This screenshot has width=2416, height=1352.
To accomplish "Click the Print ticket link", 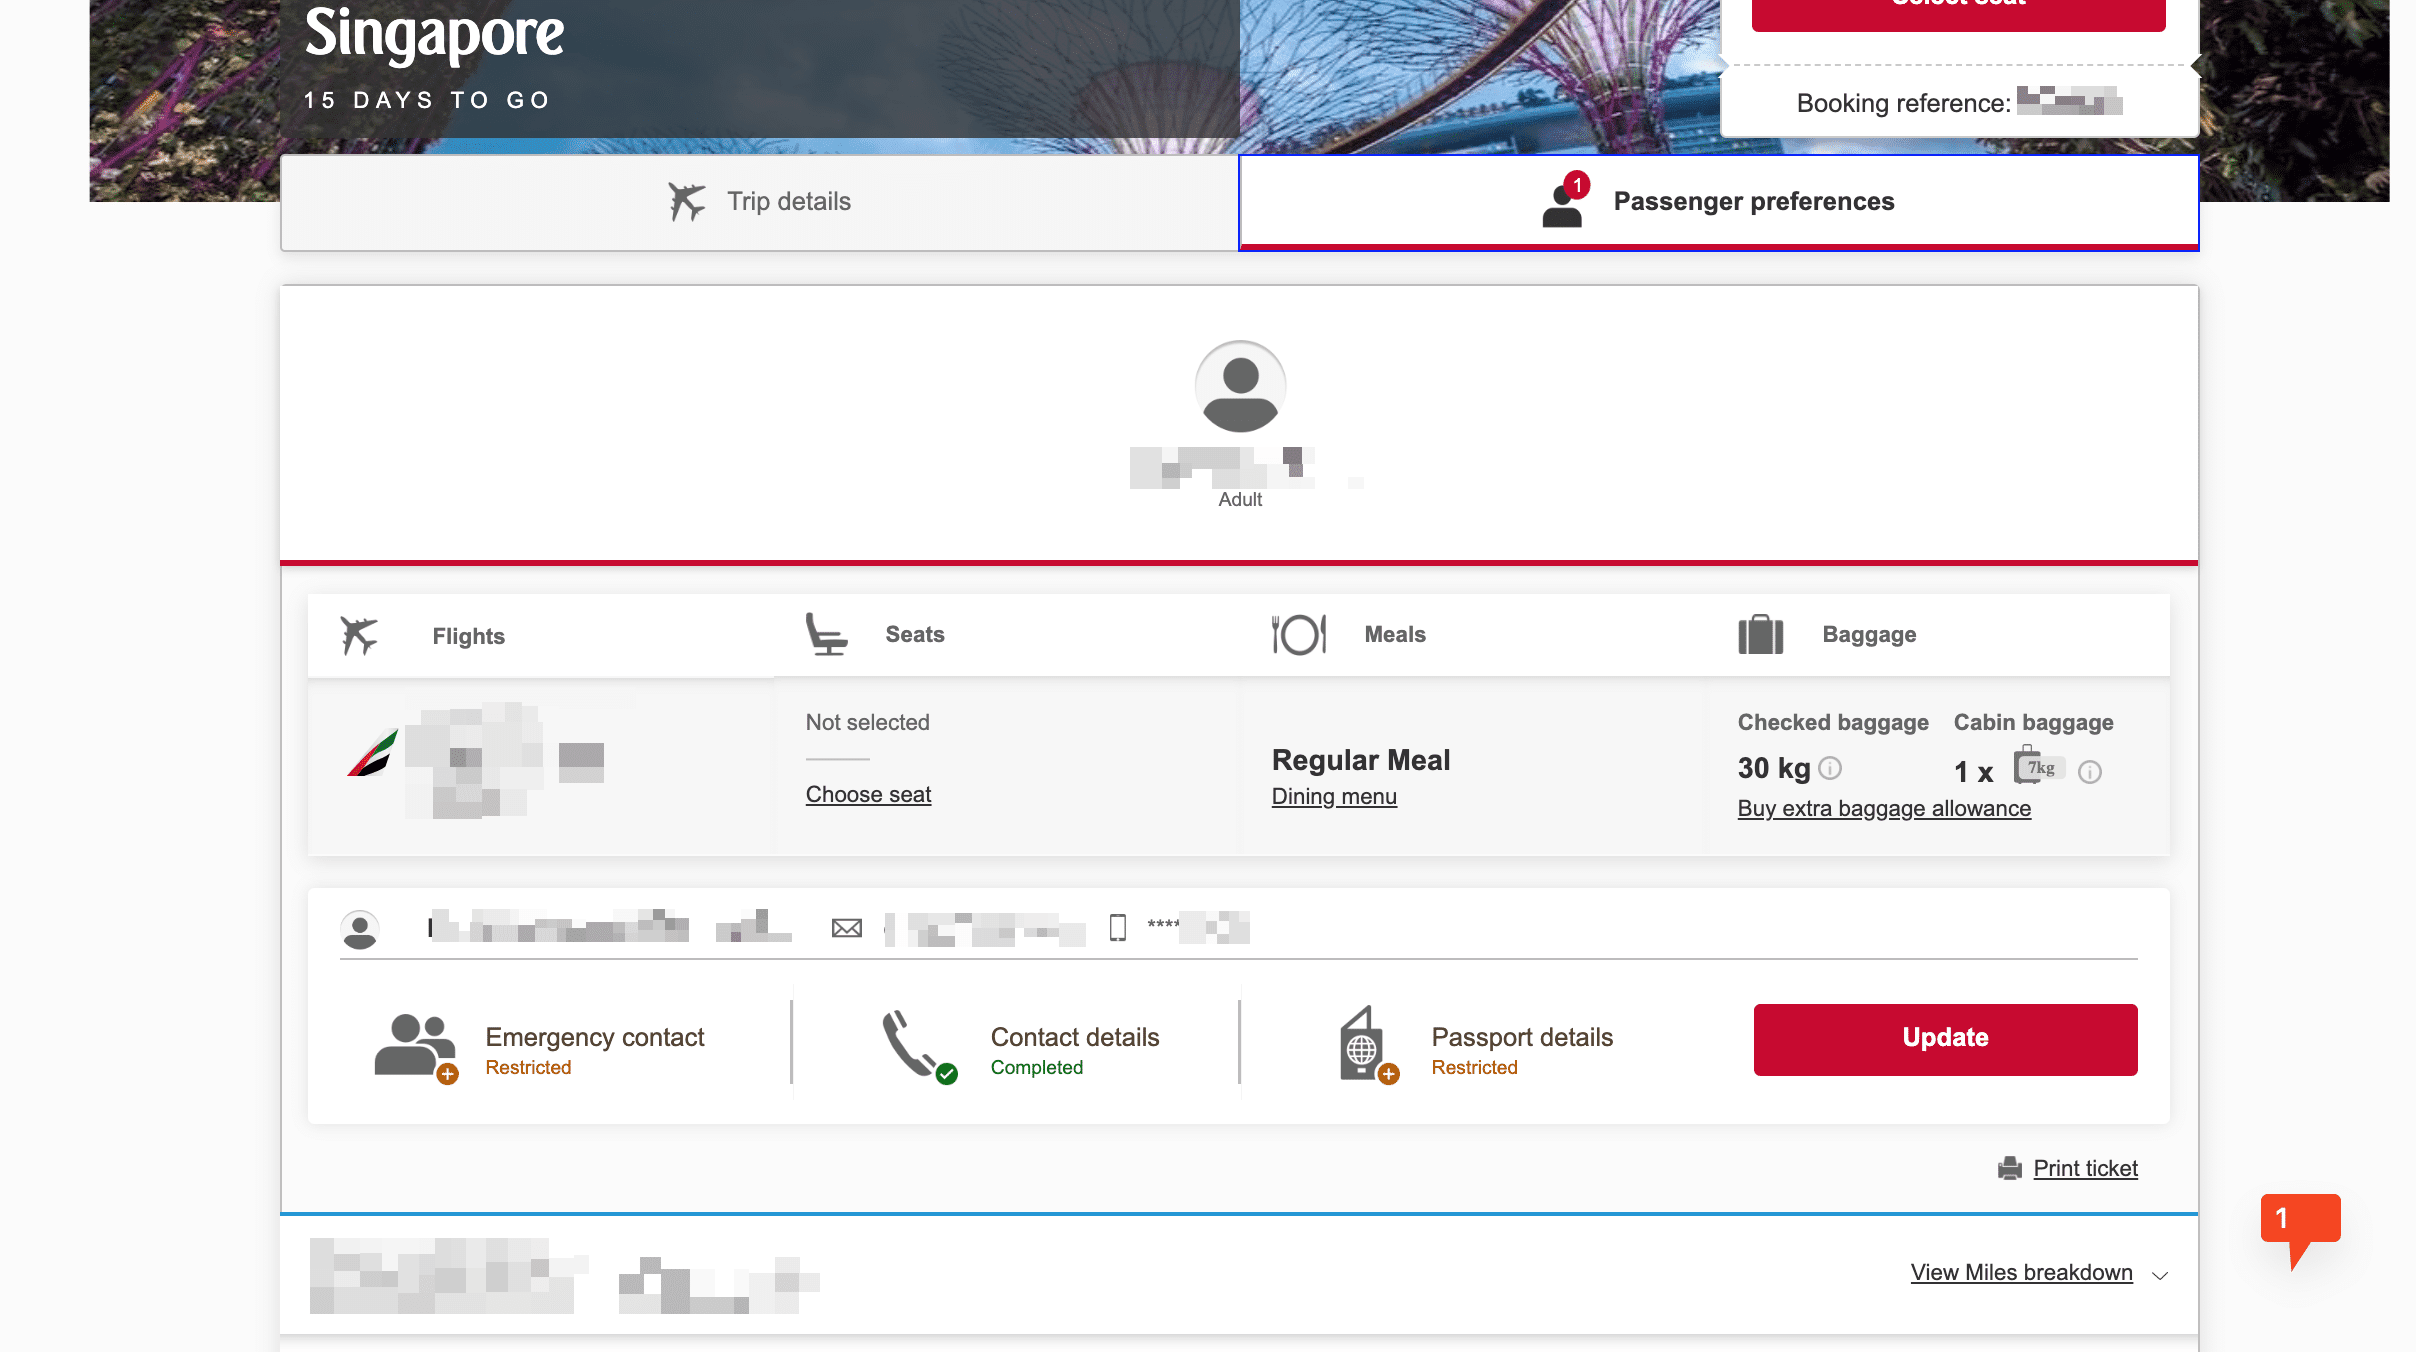I will pyautogui.click(x=2086, y=1169).
